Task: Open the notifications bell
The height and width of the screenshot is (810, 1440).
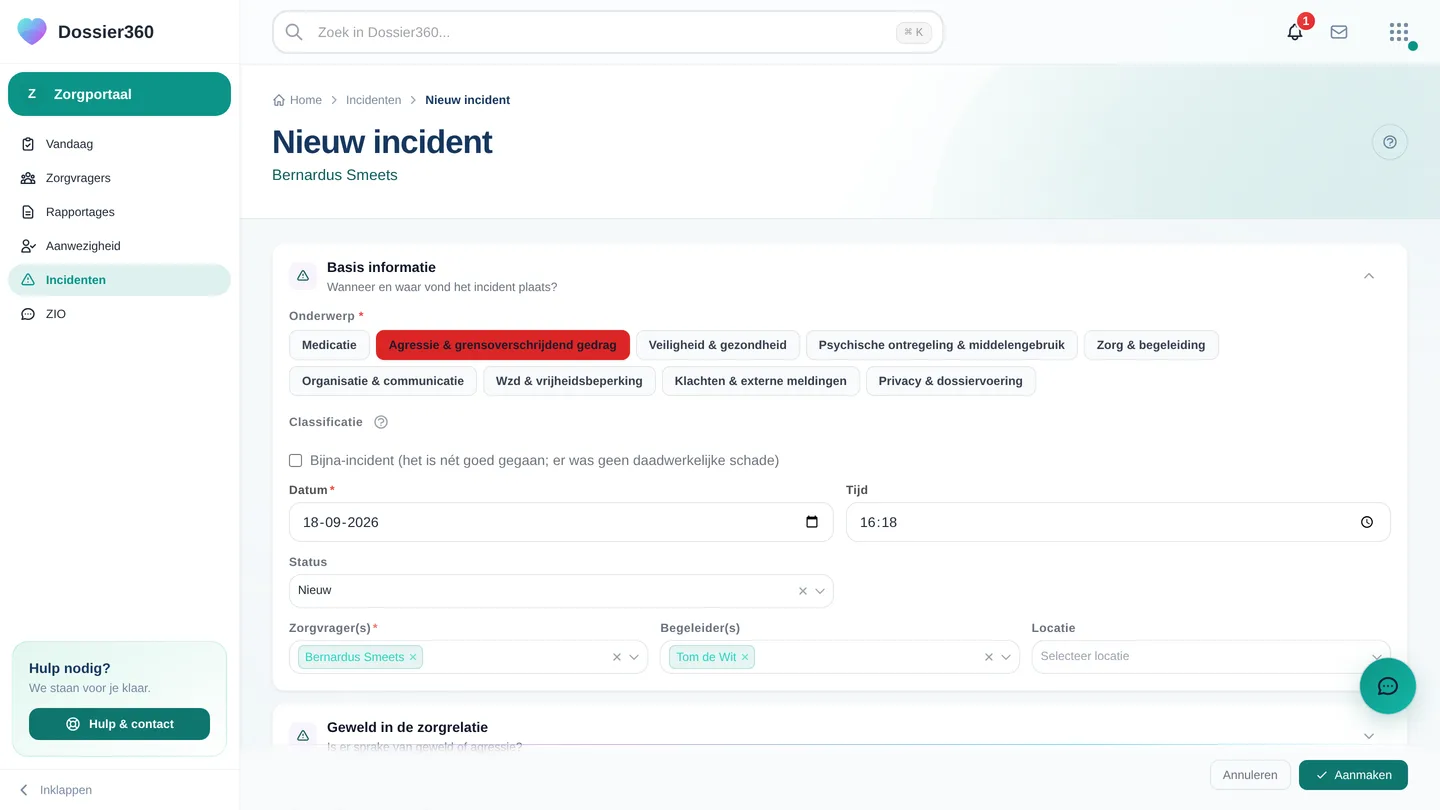Action: (x=1295, y=32)
